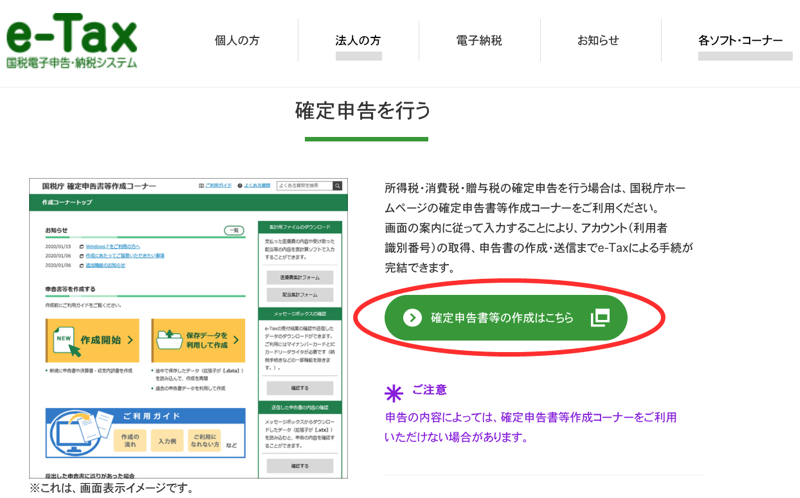
Task: Click the purple line いただけない場合があります。
Action: click(x=456, y=437)
